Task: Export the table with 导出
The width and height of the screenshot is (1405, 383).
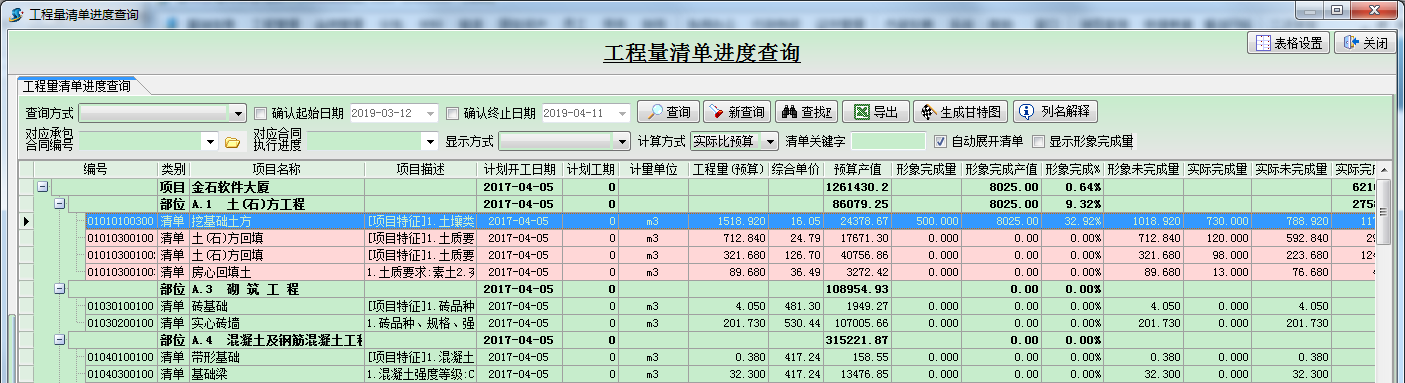Action: coord(876,112)
